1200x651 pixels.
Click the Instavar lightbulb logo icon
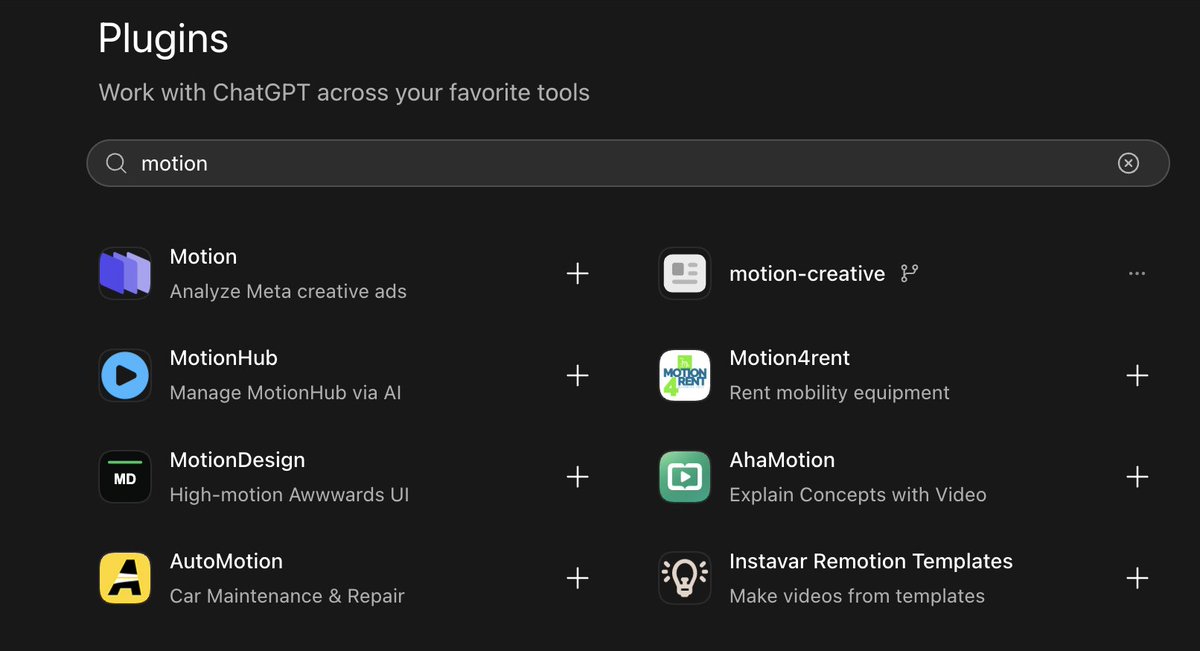pos(685,578)
